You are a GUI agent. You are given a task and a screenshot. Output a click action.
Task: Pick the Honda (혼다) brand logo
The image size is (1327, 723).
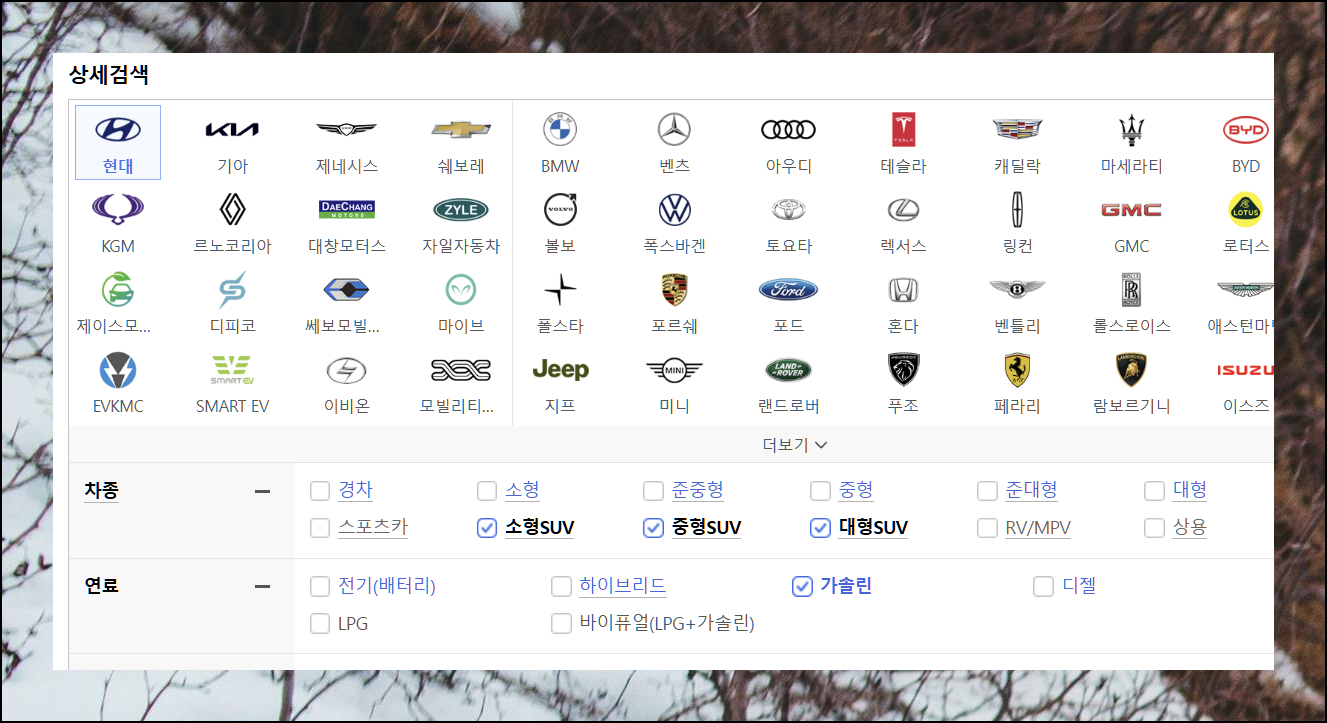tap(903, 289)
